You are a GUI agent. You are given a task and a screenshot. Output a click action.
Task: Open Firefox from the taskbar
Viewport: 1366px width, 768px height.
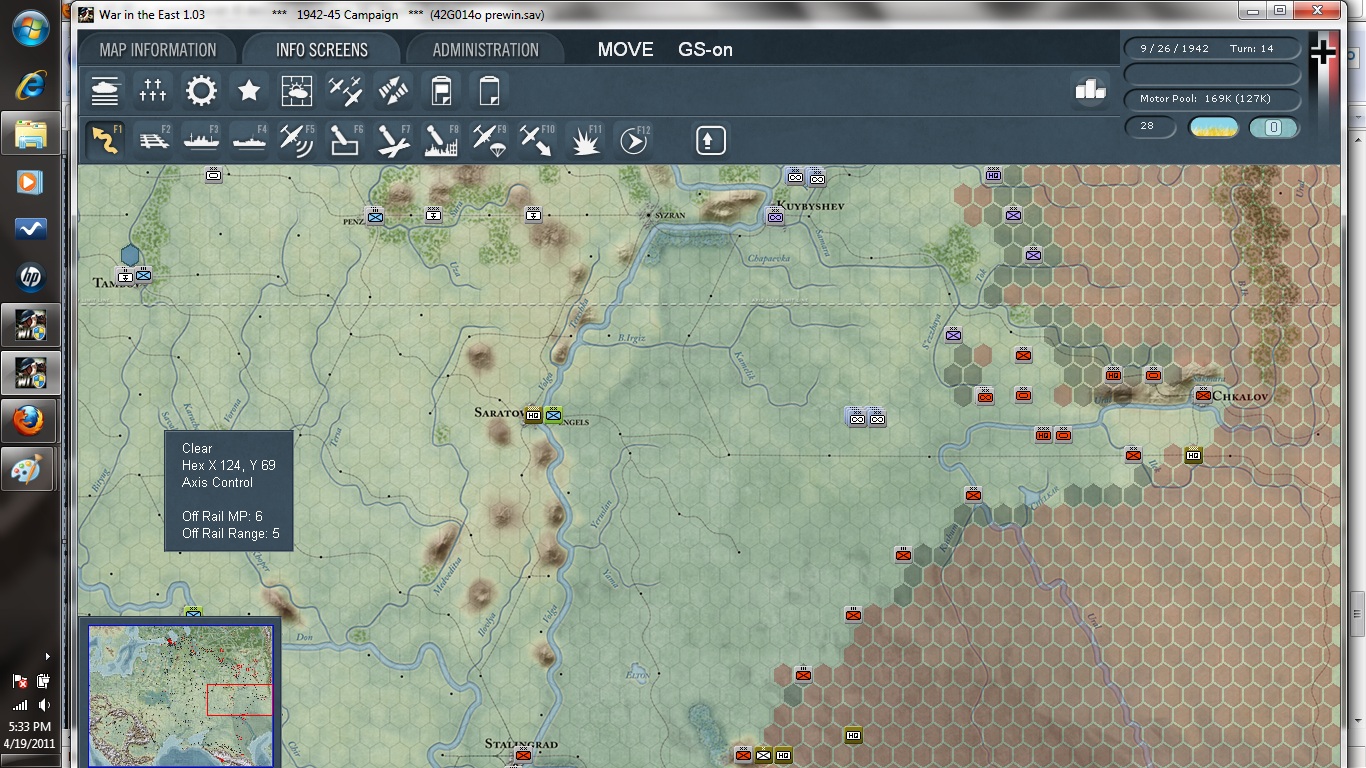point(30,421)
